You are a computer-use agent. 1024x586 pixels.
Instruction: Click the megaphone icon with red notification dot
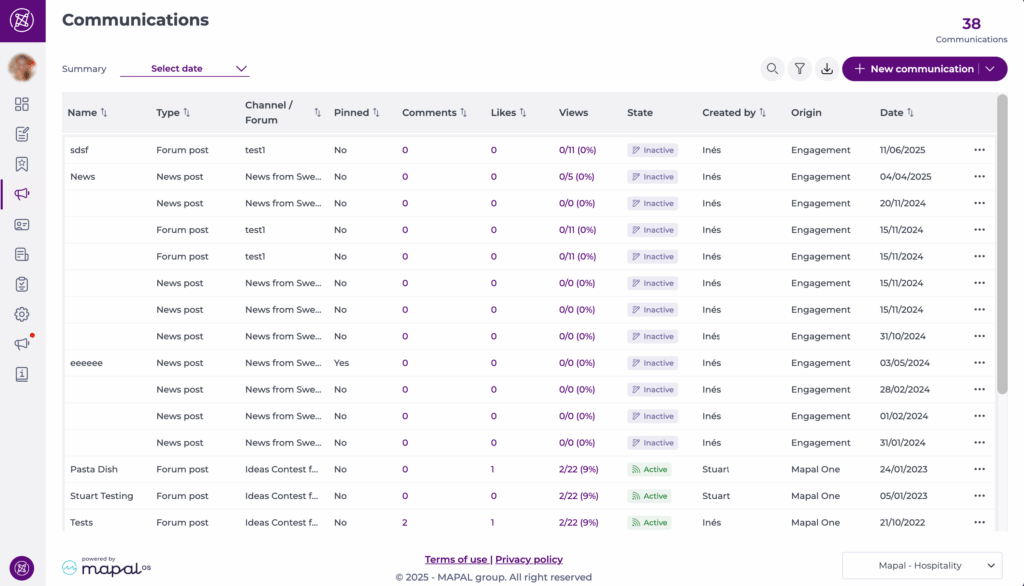[22, 344]
